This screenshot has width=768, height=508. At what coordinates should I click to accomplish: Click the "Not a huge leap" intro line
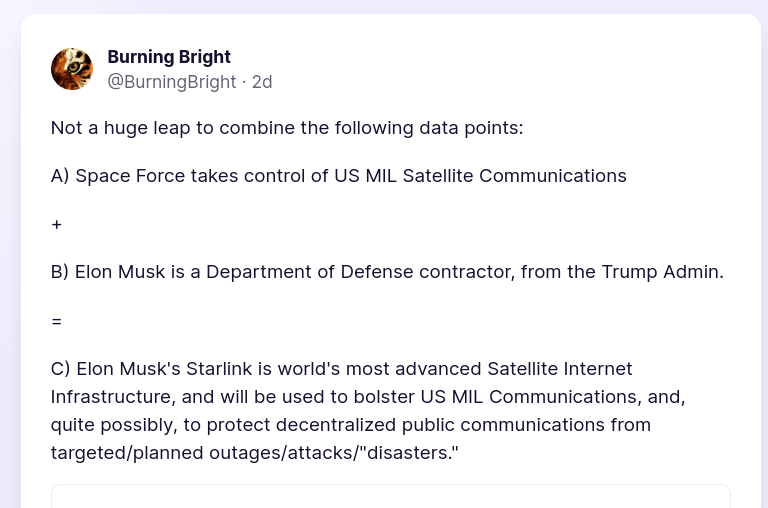tap(287, 128)
